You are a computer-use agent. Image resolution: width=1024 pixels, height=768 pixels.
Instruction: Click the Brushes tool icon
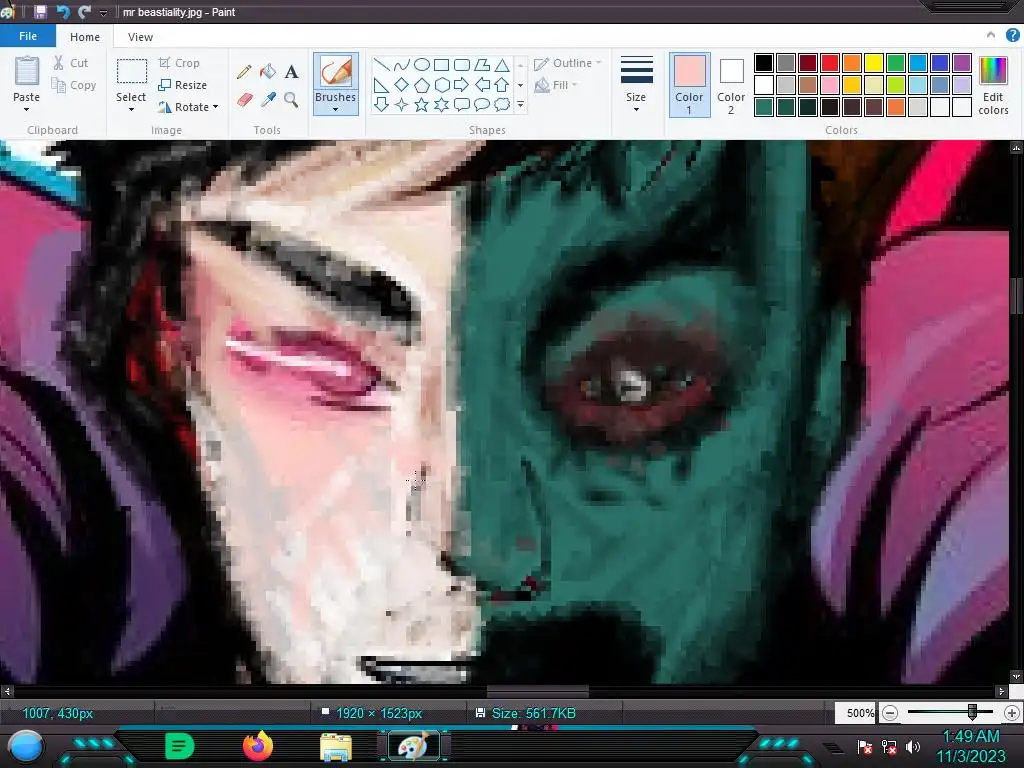(x=336, y=71)
